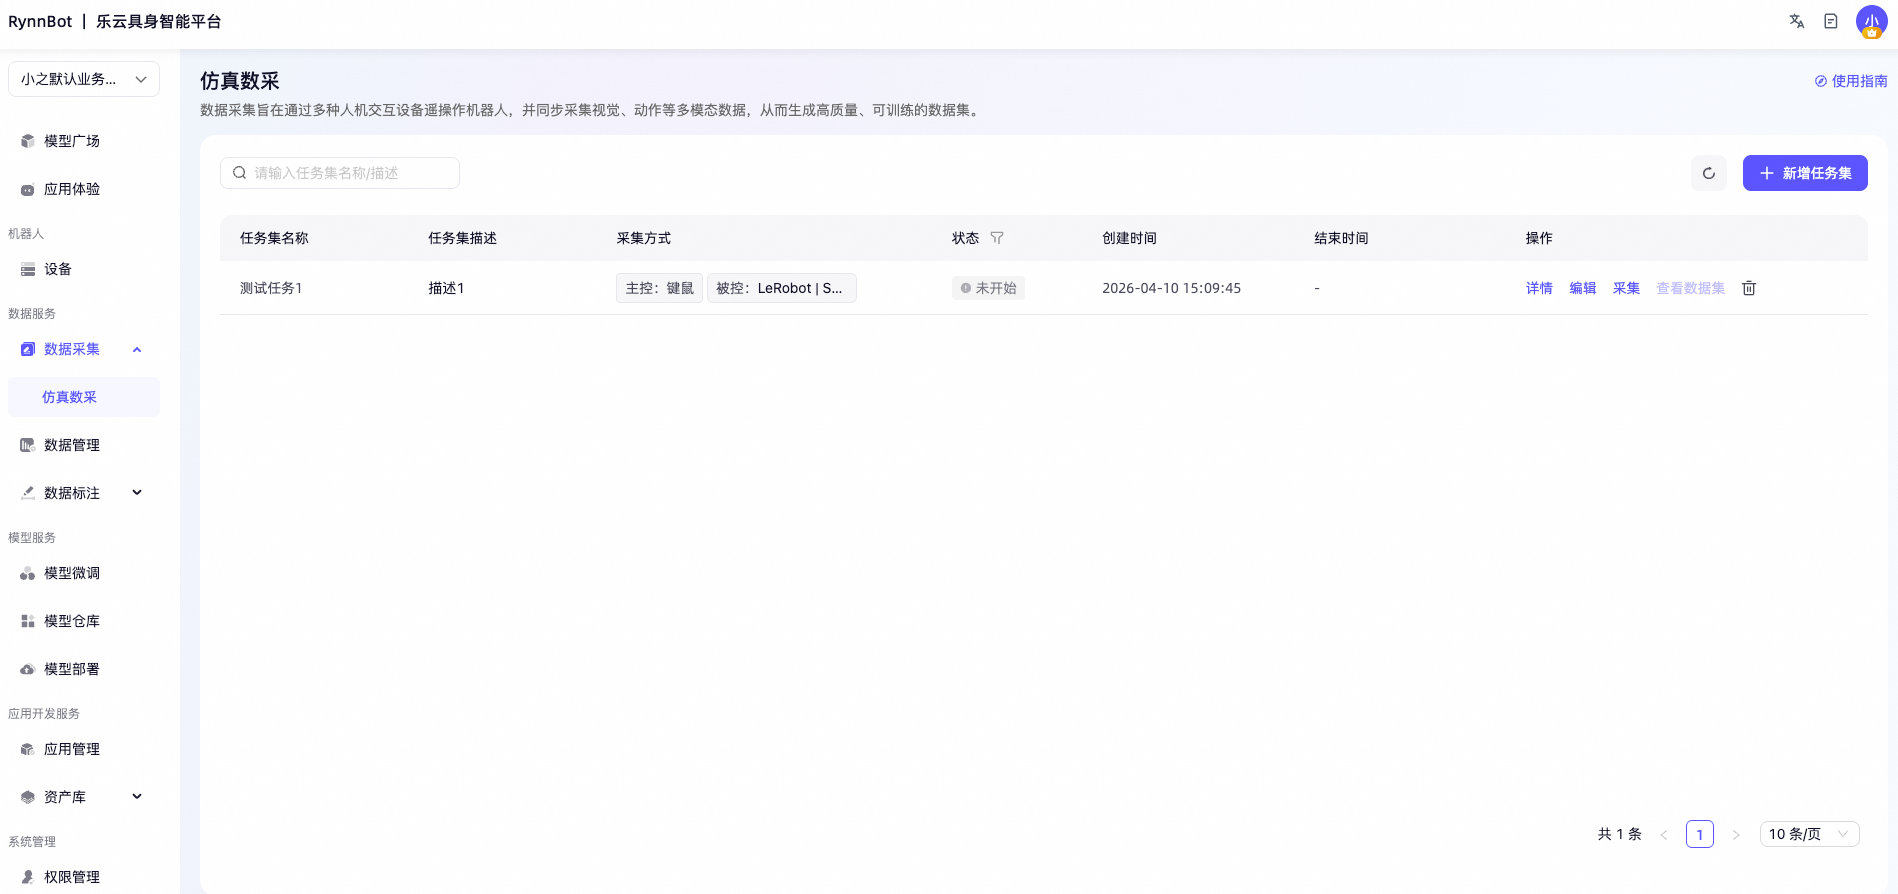Screen dimensions: 1898x894
Task: Click the 模型广场 sidebar icon
Action: 28,141
